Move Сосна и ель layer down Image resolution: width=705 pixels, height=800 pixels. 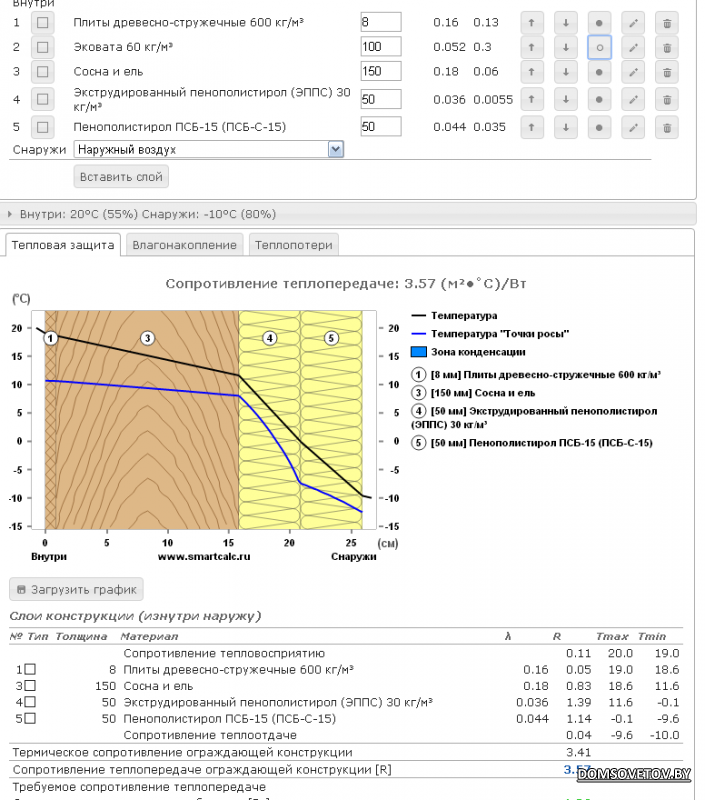tap(566, 72)
